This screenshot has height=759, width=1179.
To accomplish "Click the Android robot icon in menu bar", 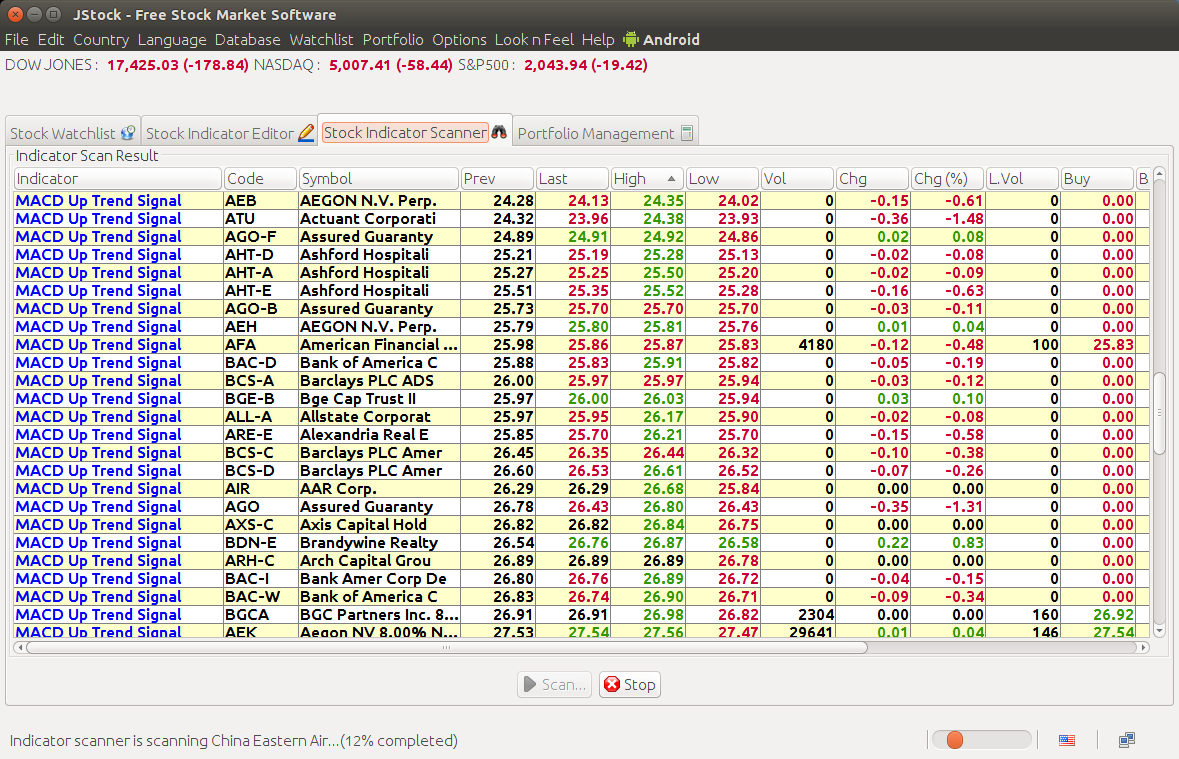I will [631, 39].
